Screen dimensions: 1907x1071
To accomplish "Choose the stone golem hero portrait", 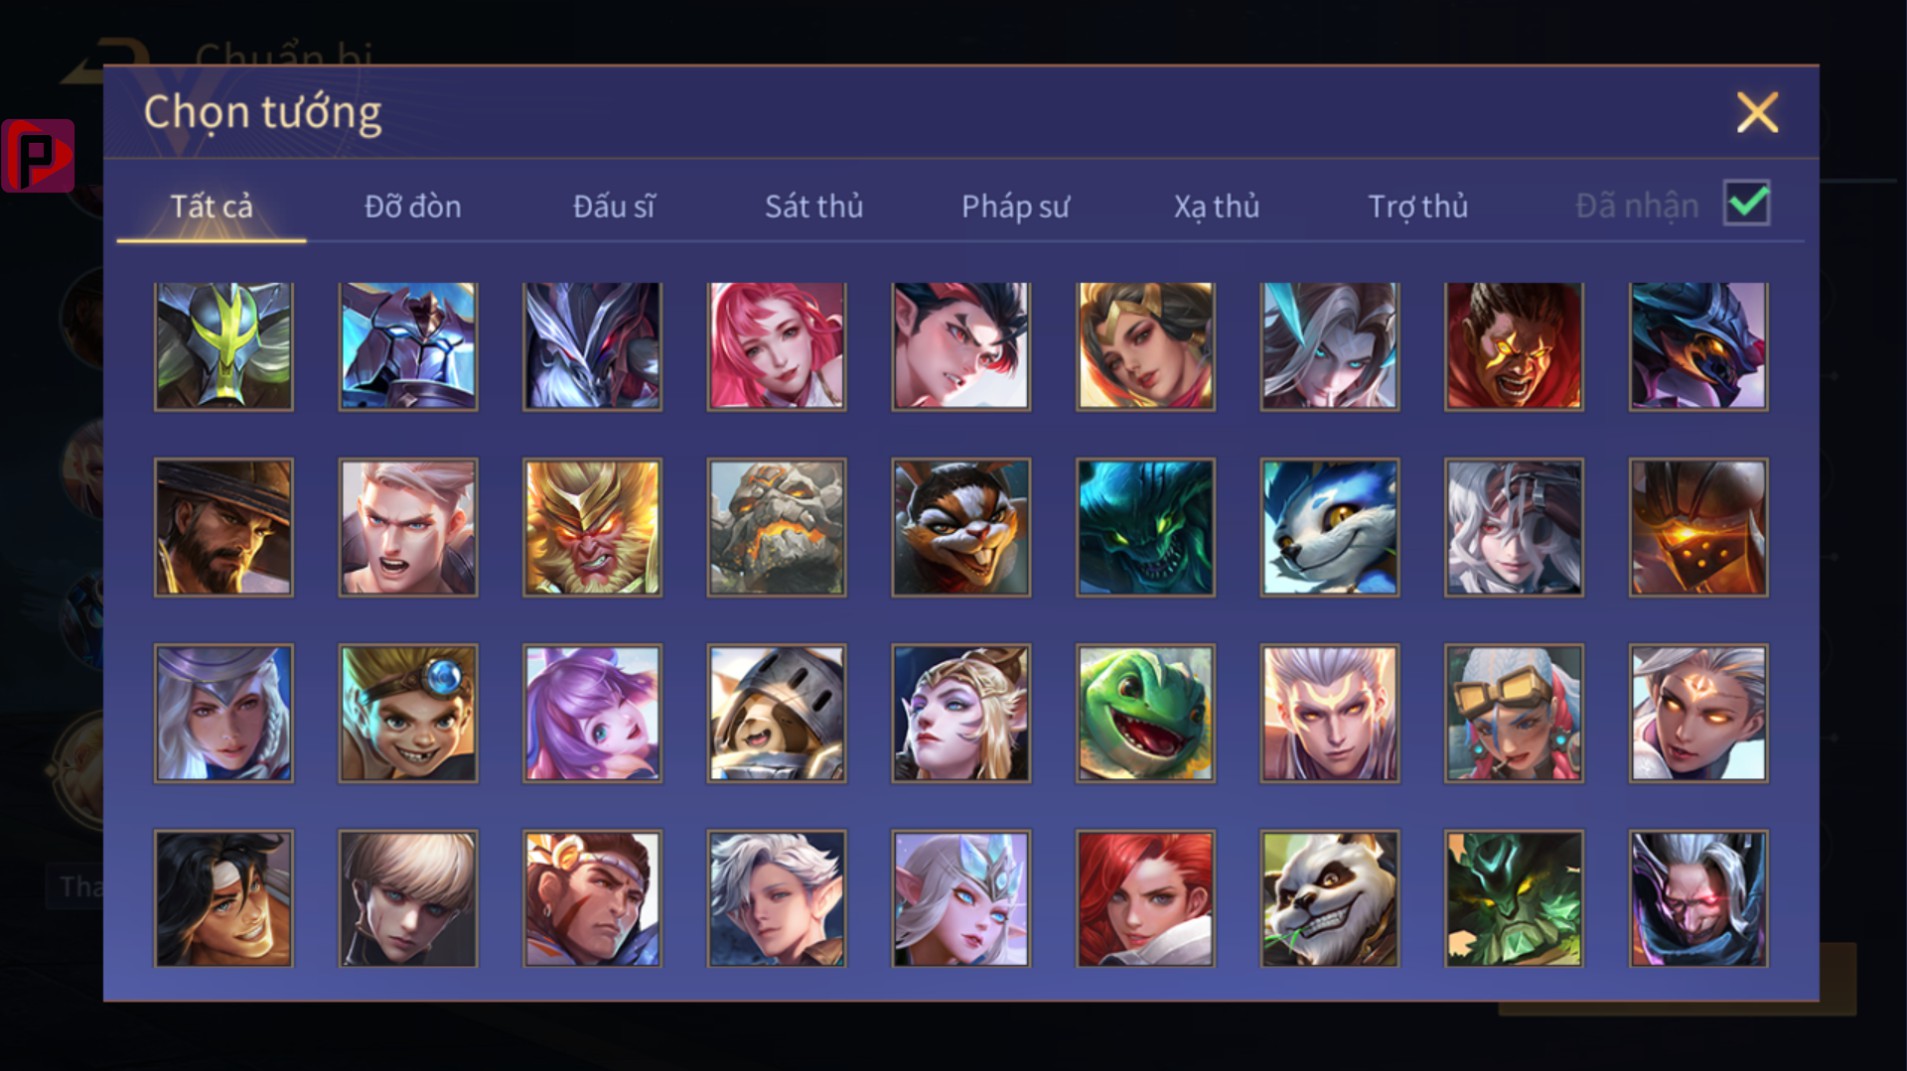I will coord(776,528).
